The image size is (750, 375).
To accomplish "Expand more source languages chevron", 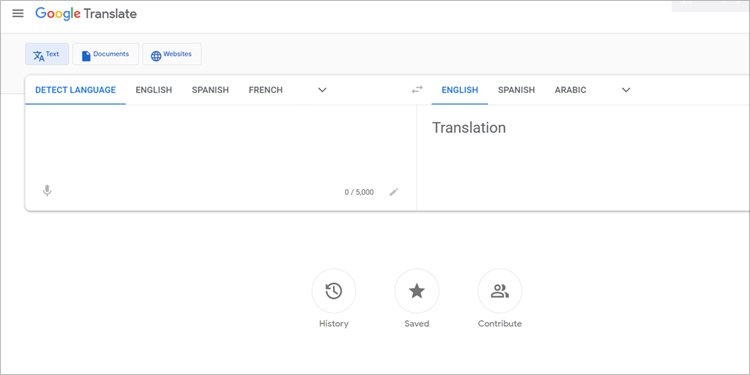I will click(322, 90).
